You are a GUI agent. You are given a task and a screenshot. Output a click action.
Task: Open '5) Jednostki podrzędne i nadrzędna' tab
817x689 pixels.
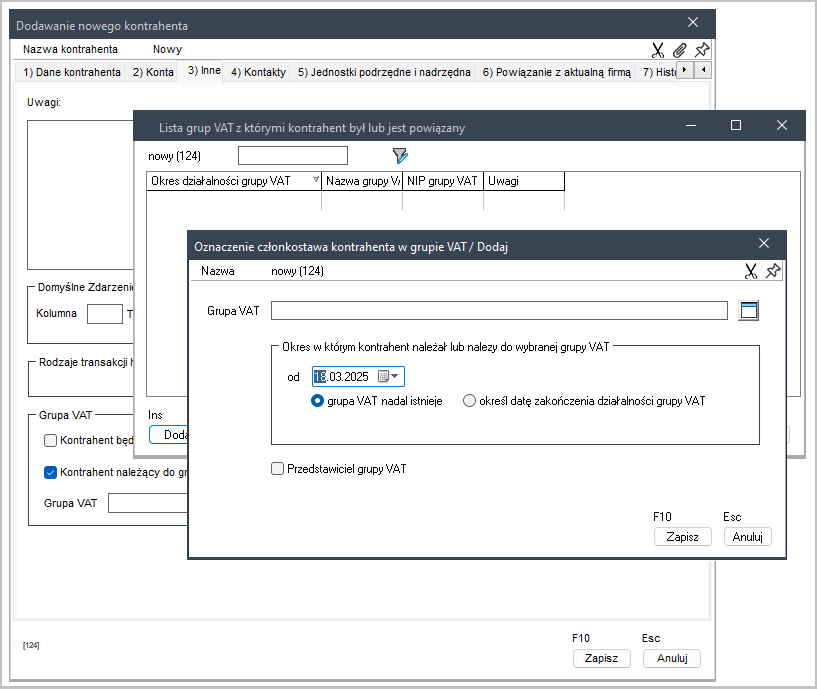tap(384, 72)
